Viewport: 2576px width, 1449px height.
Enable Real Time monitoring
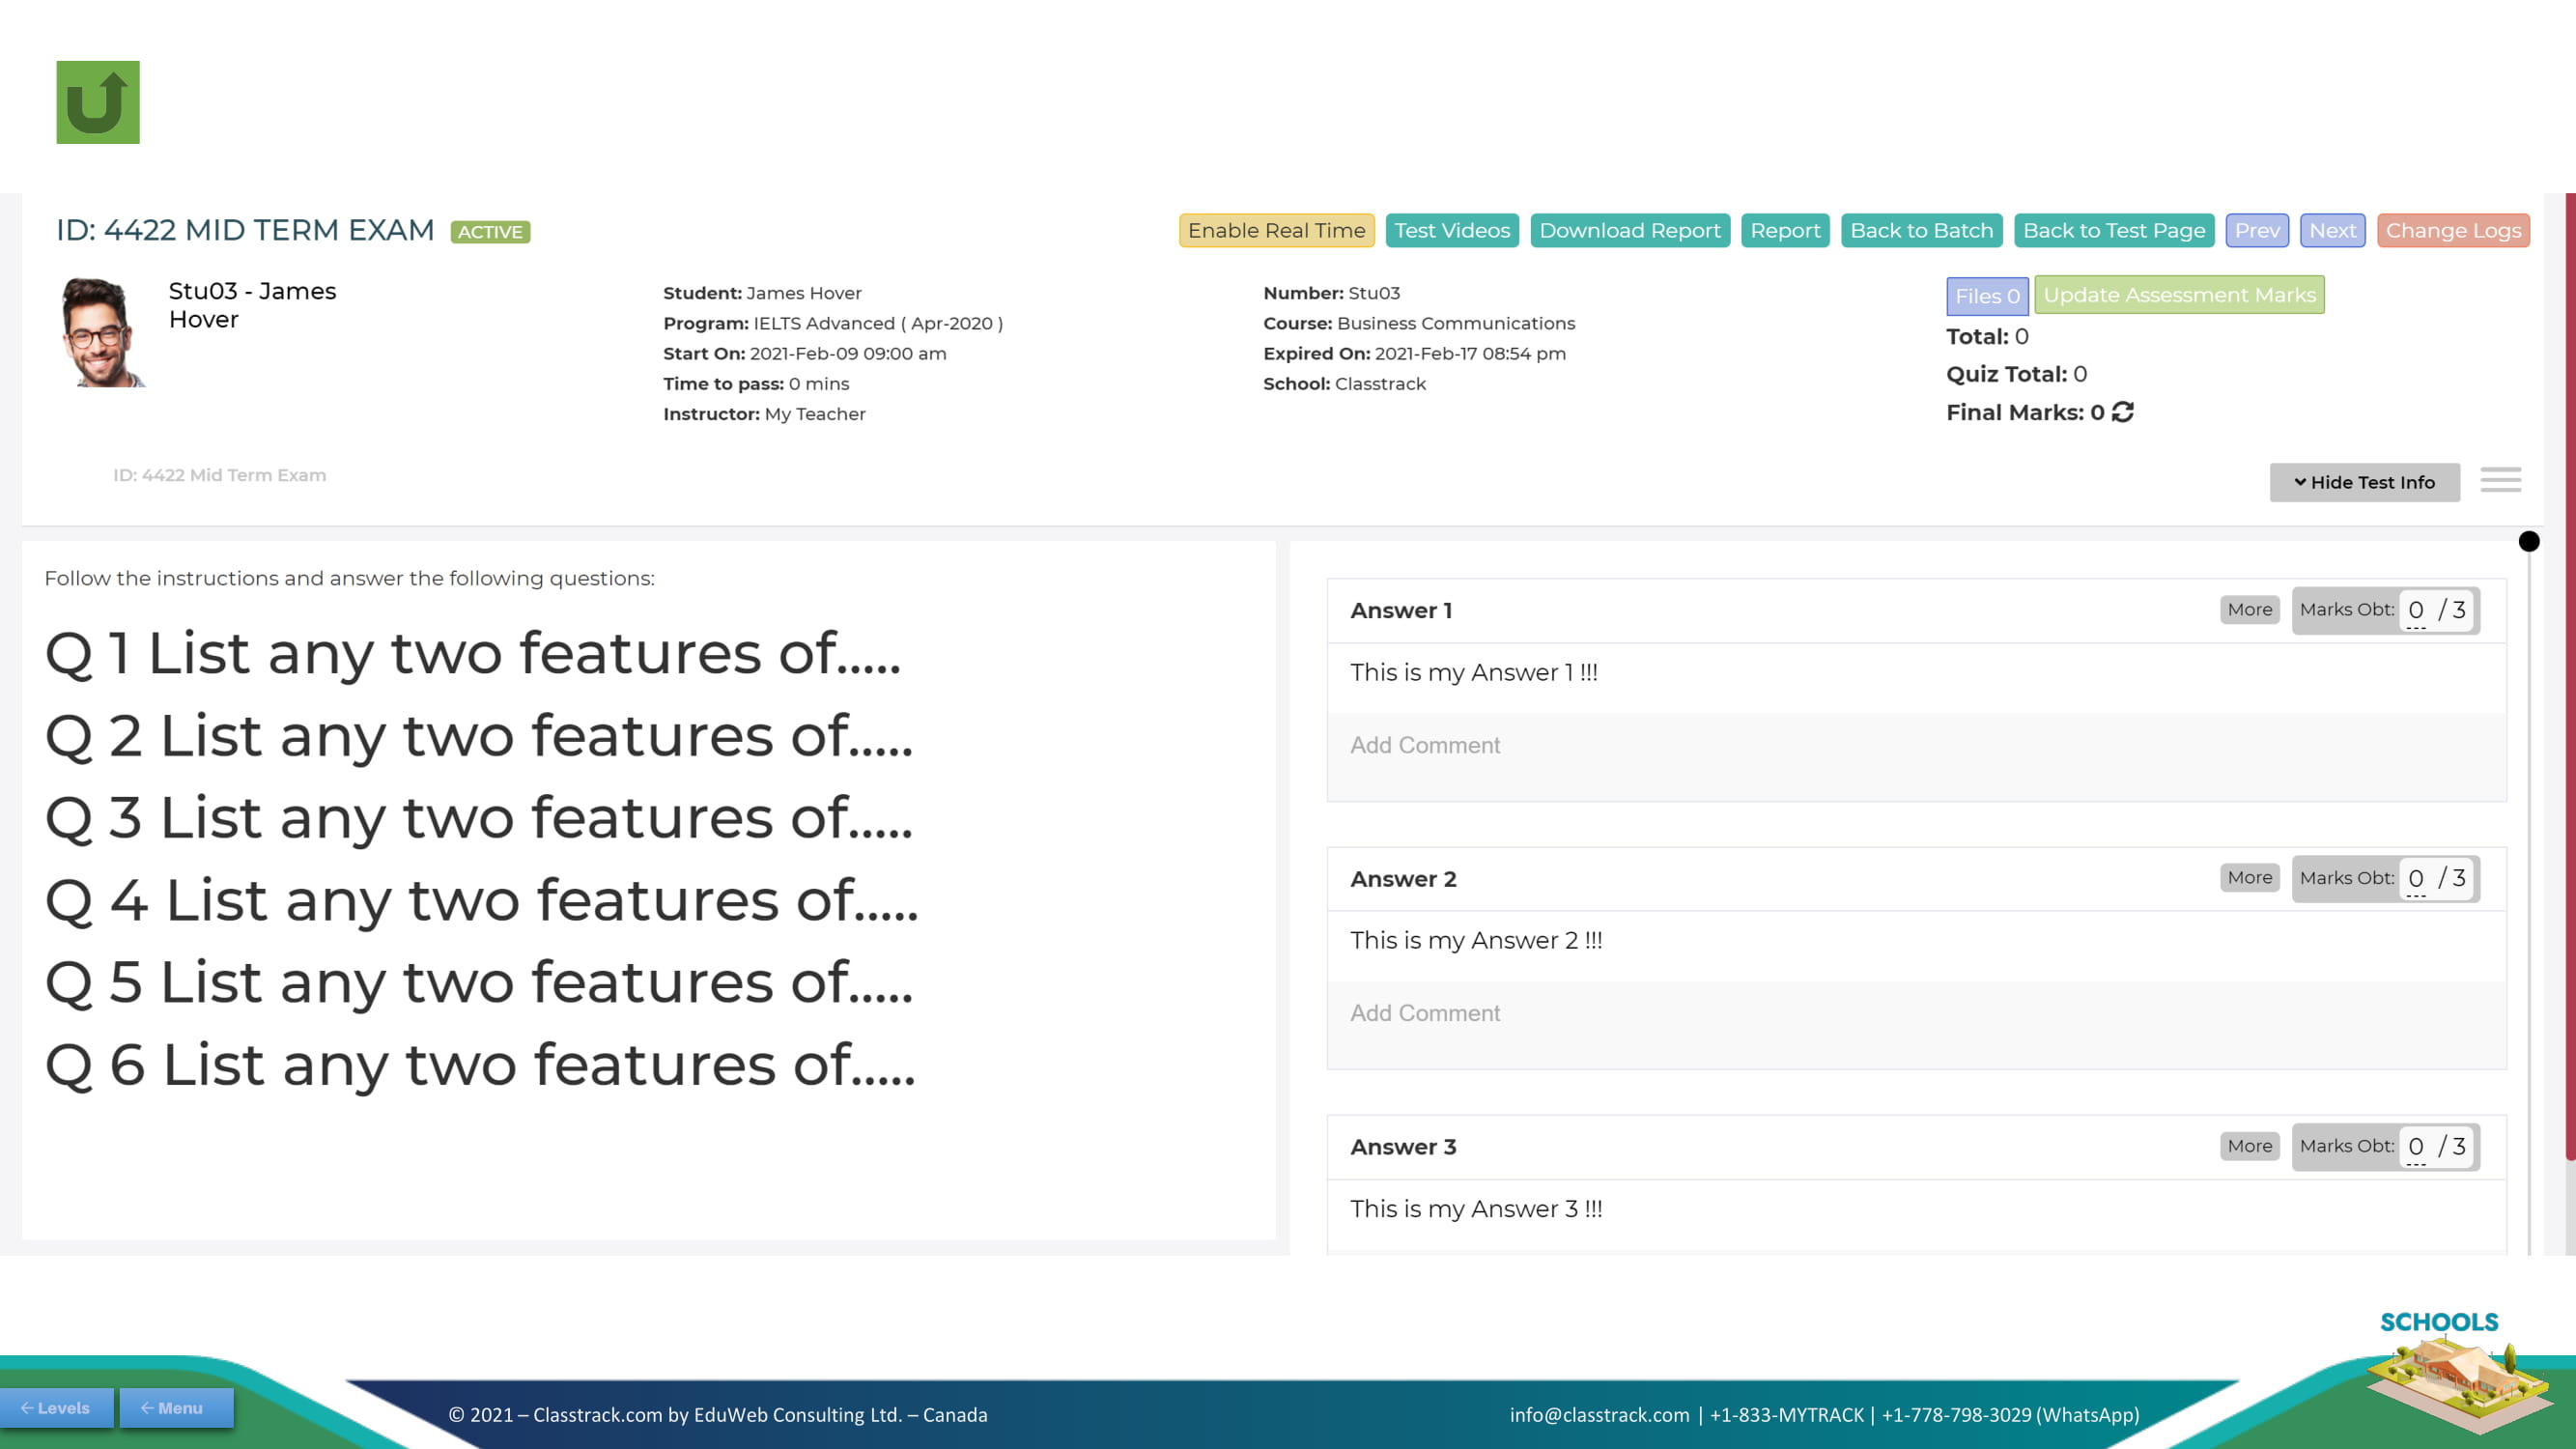[x=1276, y=230]
